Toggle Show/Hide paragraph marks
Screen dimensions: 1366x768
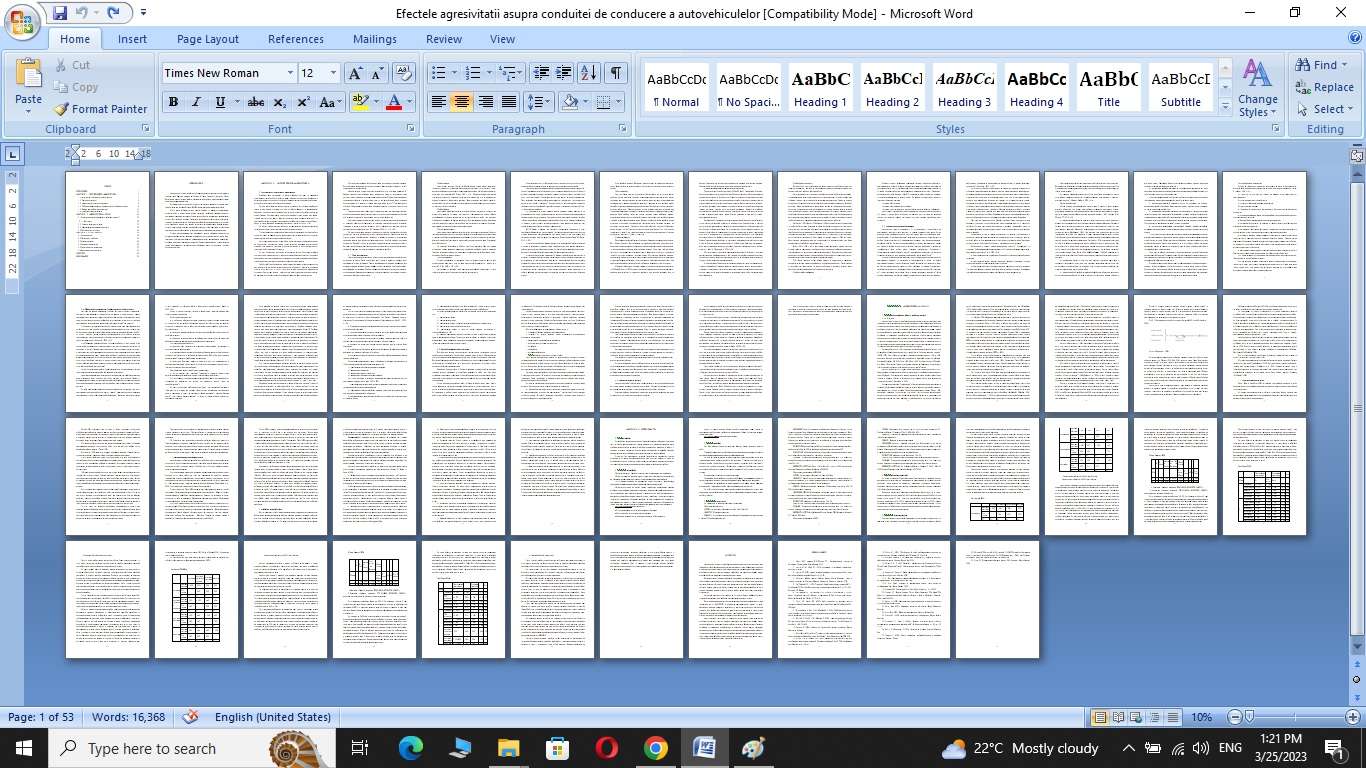pos(616,73)
